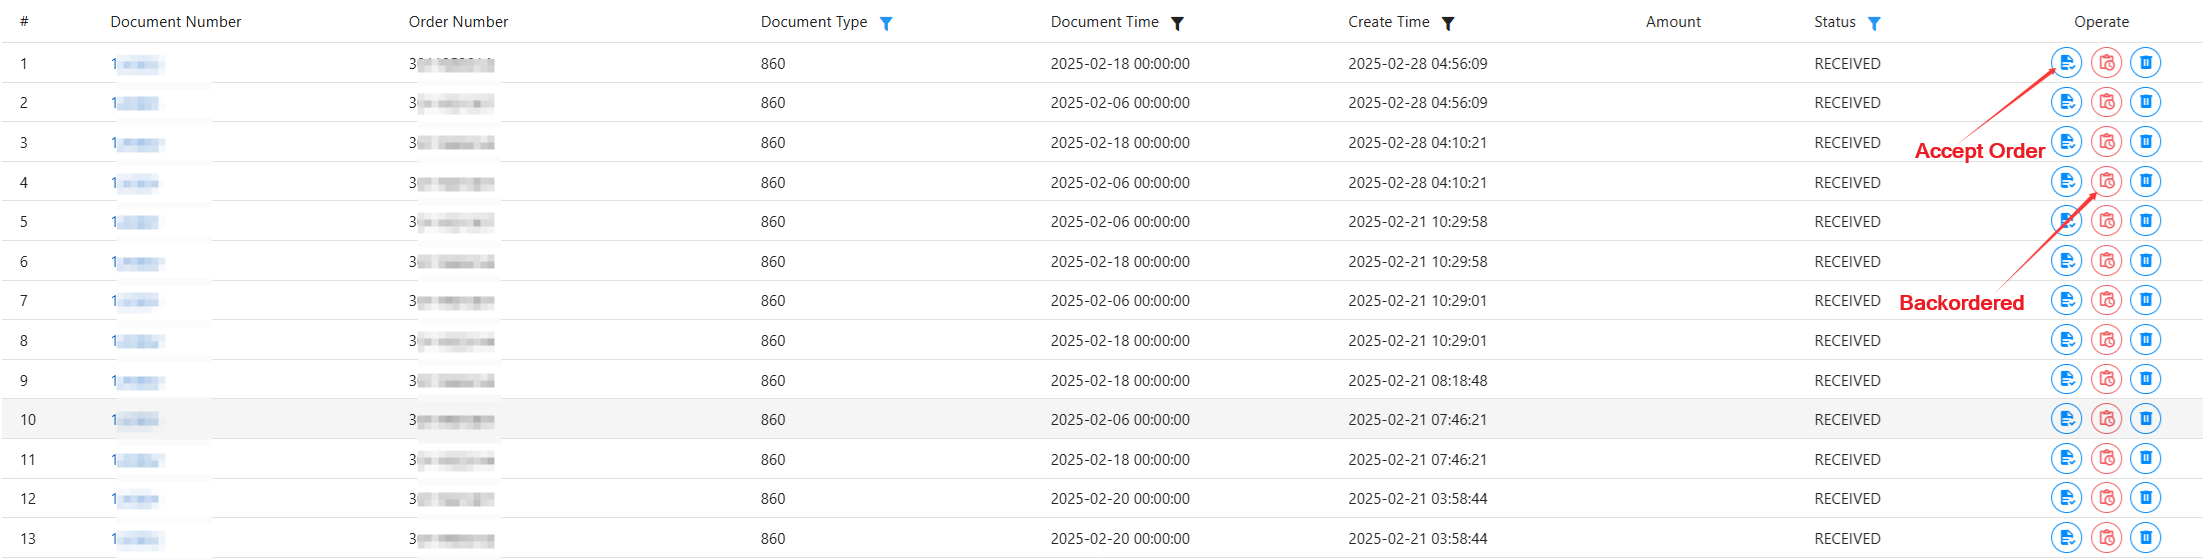Delete the document in row 9

(x=2145, y=379)
